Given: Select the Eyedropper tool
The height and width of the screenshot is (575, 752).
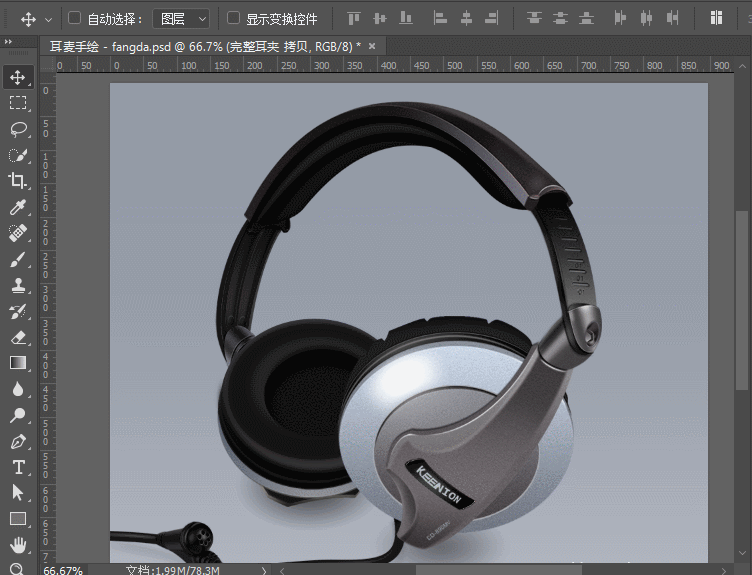Looking at the screenshot, I should 18,207.
